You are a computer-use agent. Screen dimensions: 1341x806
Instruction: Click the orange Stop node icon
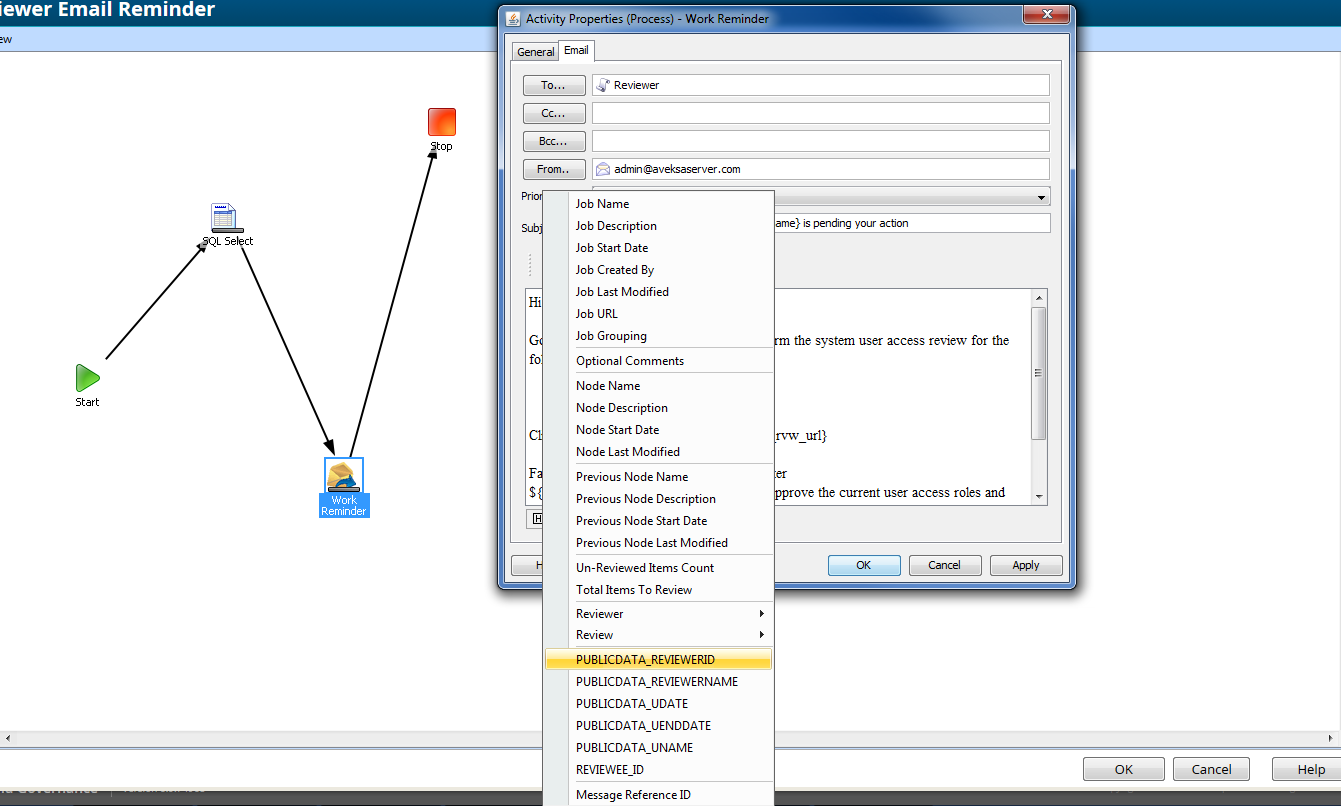(441, 121)
